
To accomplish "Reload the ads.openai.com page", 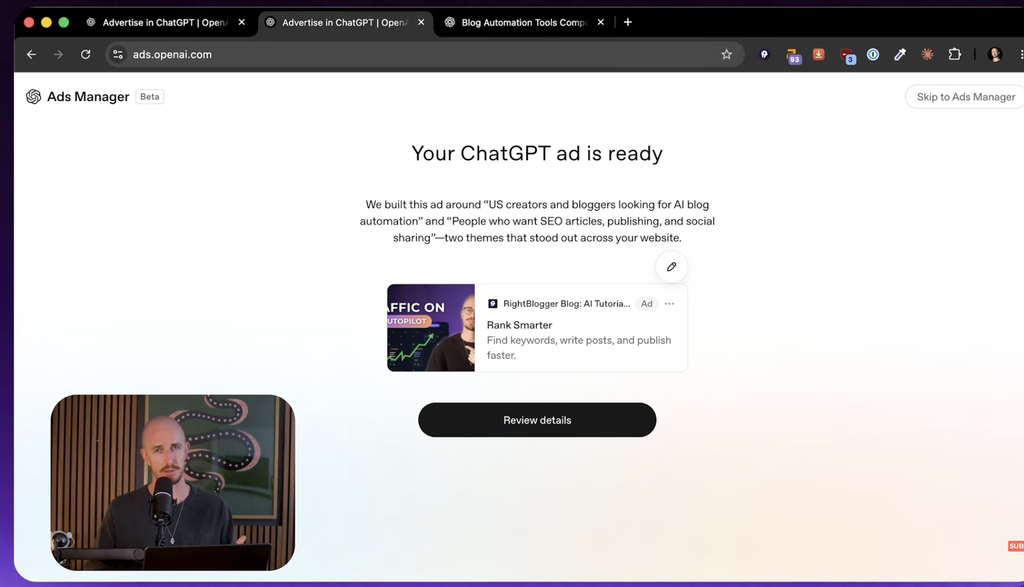I will (x=86, y=55).
